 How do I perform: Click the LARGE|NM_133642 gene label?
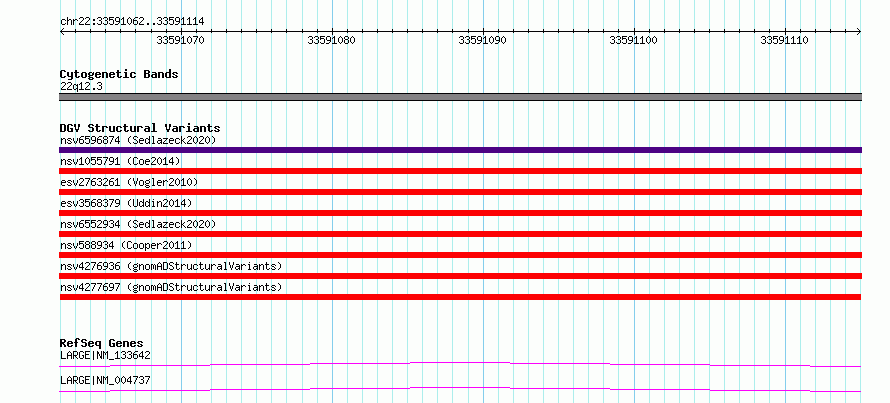[x=105, y=355]
